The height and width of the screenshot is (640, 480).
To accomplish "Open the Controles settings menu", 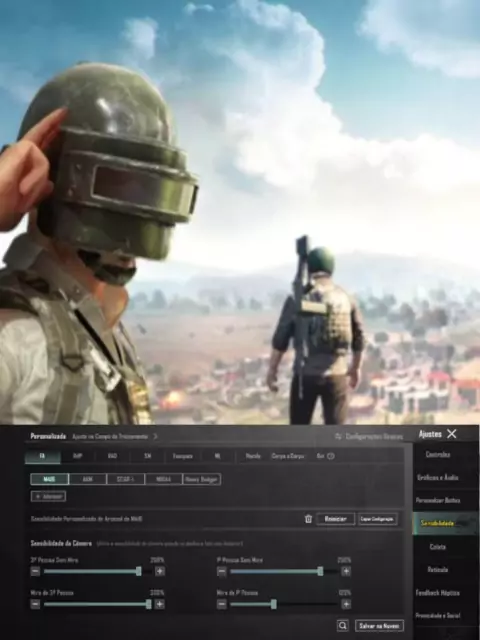I will 438,454.
